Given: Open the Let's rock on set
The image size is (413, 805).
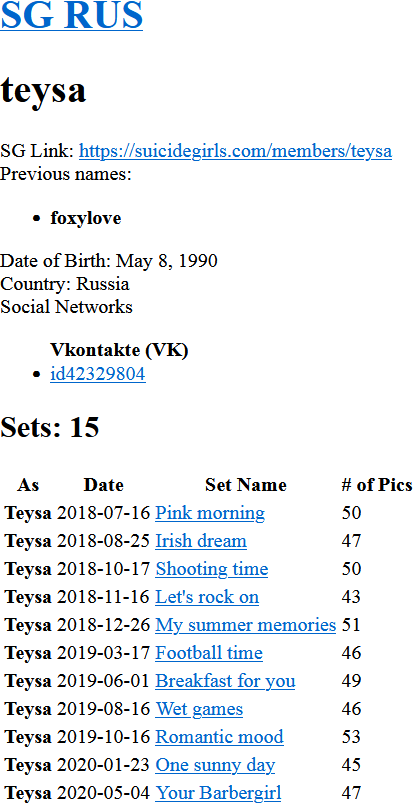Looking at the screenshot, I should (x=207, y=597).
